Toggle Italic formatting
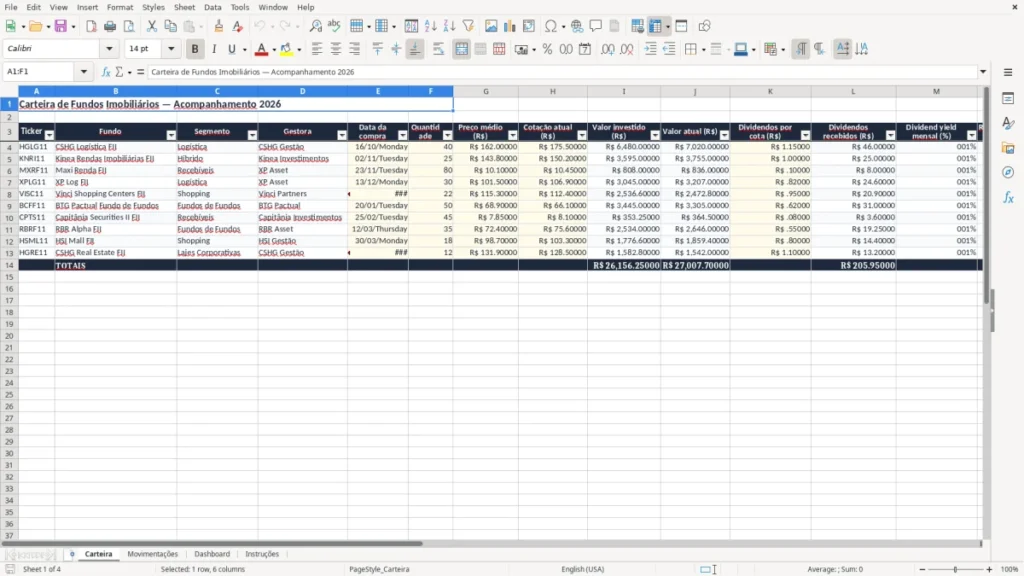This screenshot has width=1024, height=576. click(214, 49)
